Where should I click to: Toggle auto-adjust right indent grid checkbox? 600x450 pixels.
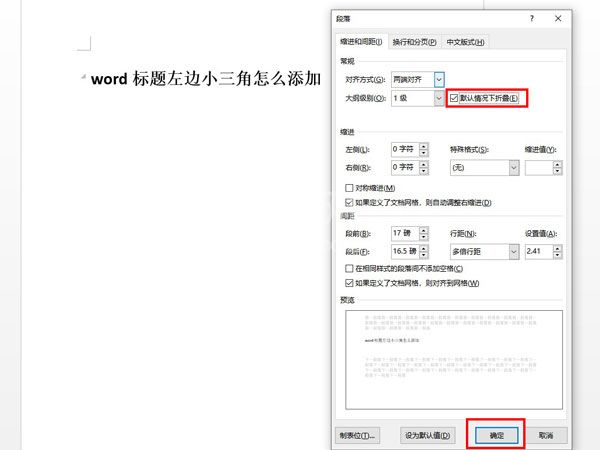pyautogui.click(x=349, y=202)
